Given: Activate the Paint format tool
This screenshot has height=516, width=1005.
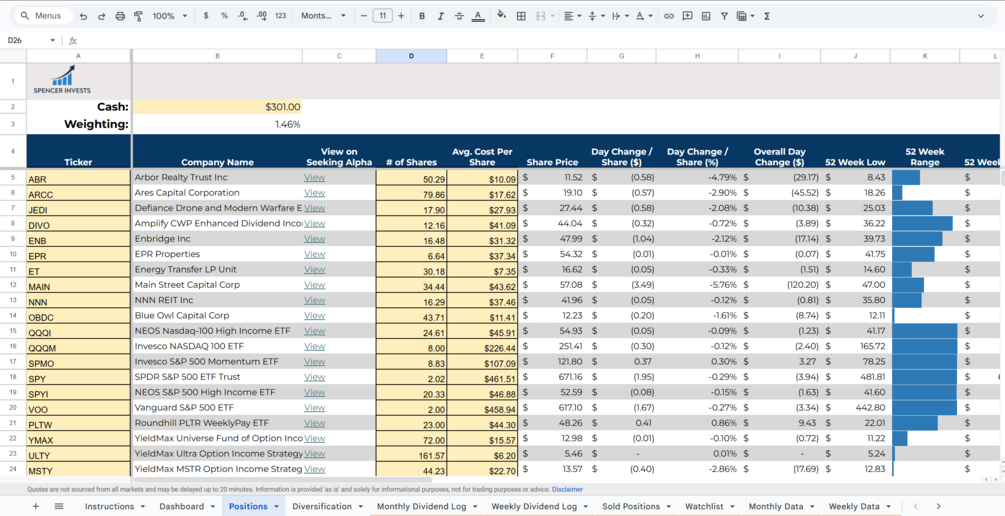Looking at the screenshot, I should tap(138, 16).
